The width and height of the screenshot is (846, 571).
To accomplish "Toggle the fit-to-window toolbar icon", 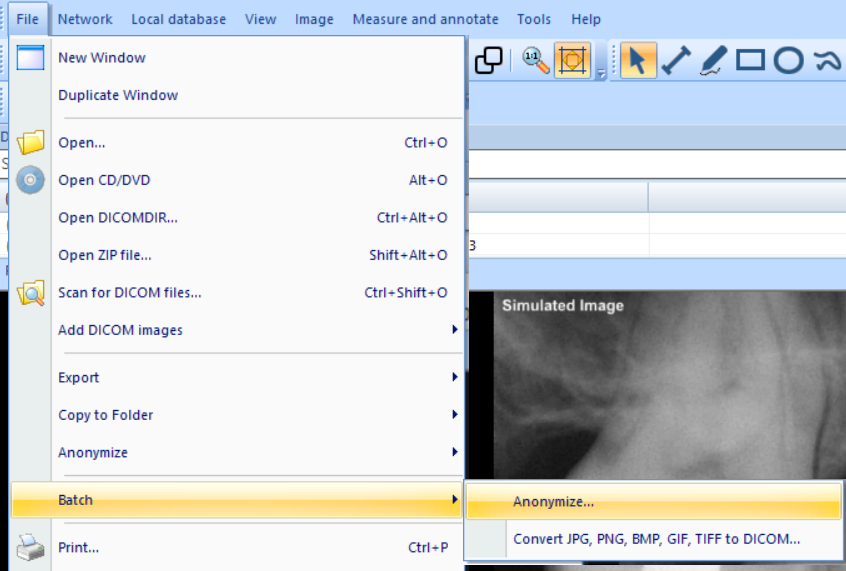I will pos(572,60).
